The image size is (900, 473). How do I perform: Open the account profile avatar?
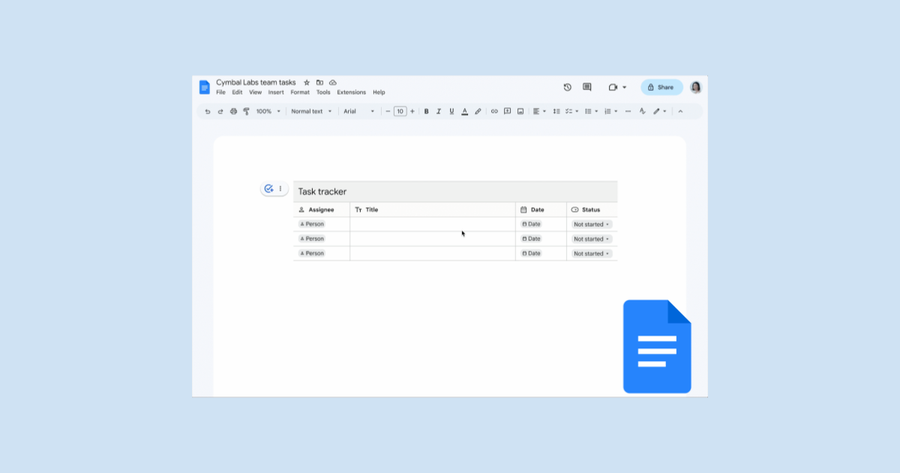coord(696,87)
